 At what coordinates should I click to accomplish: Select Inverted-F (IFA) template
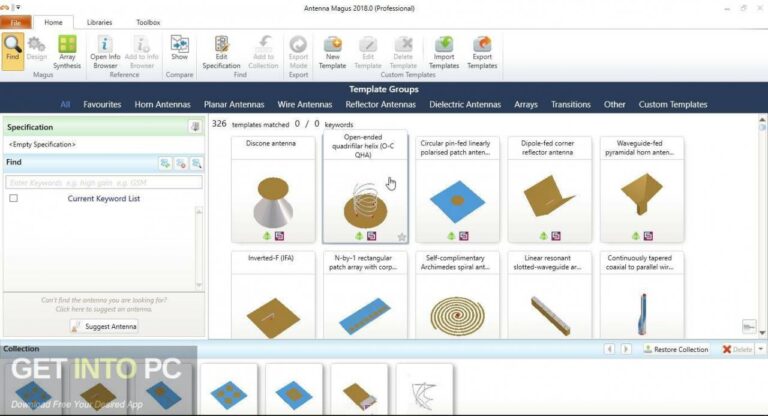273,295
